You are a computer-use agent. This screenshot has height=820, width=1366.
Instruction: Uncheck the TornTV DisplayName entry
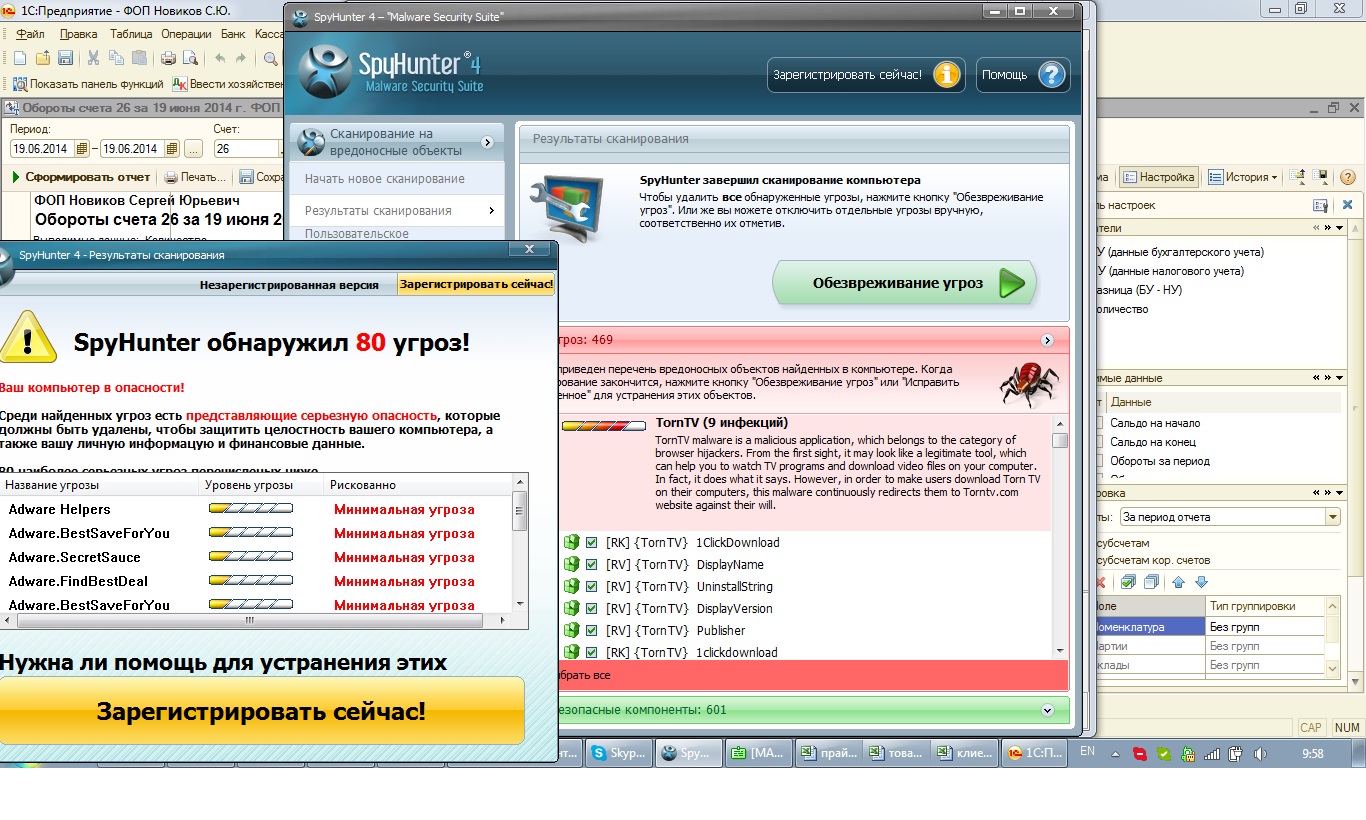591,564
